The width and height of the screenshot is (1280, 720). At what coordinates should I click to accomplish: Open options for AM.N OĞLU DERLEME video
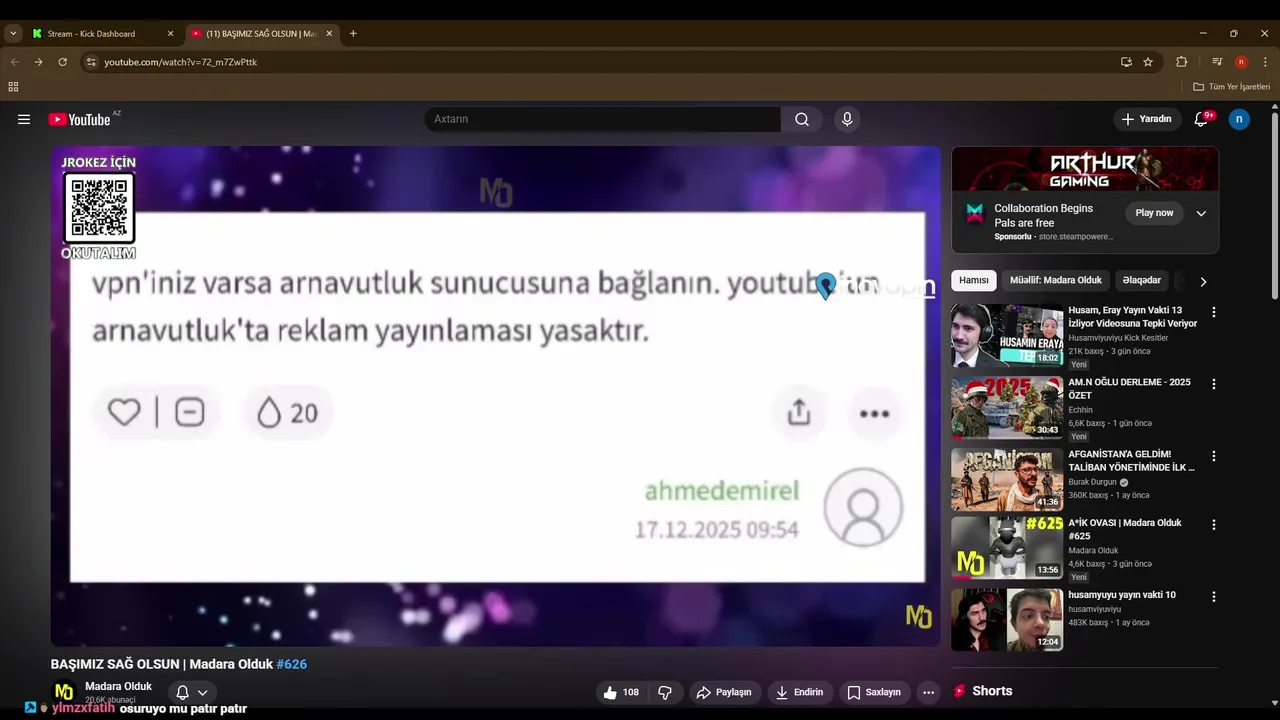[1214, 384]
